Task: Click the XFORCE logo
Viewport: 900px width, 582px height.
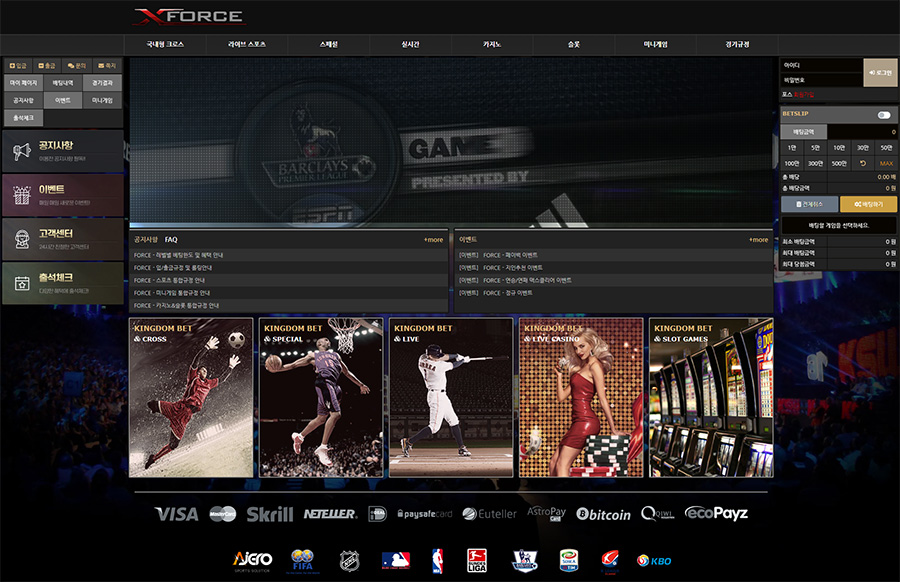Action: click(x=189, y=16)
